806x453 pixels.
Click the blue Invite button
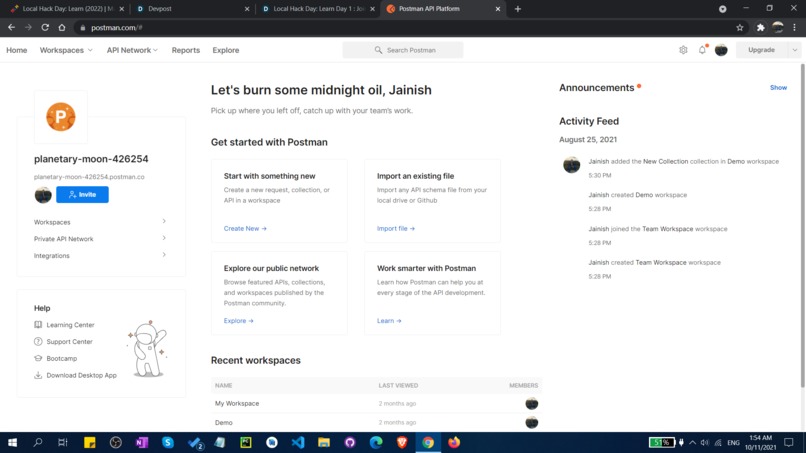tap(82, 195)
